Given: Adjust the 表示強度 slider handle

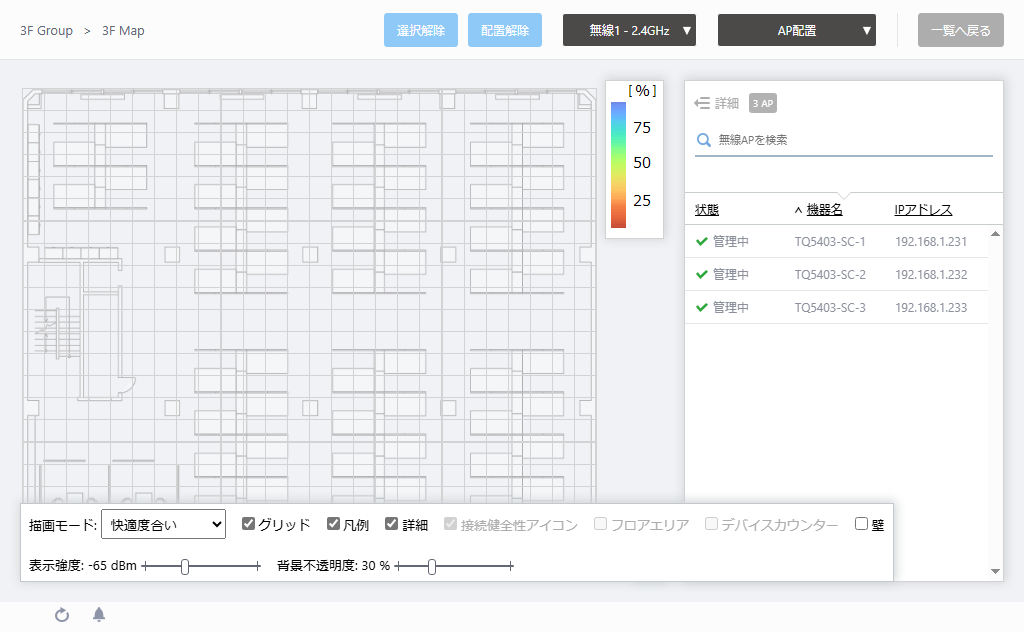Looking at the screenshot, I should pyautogui.click(x=185, y=566).
